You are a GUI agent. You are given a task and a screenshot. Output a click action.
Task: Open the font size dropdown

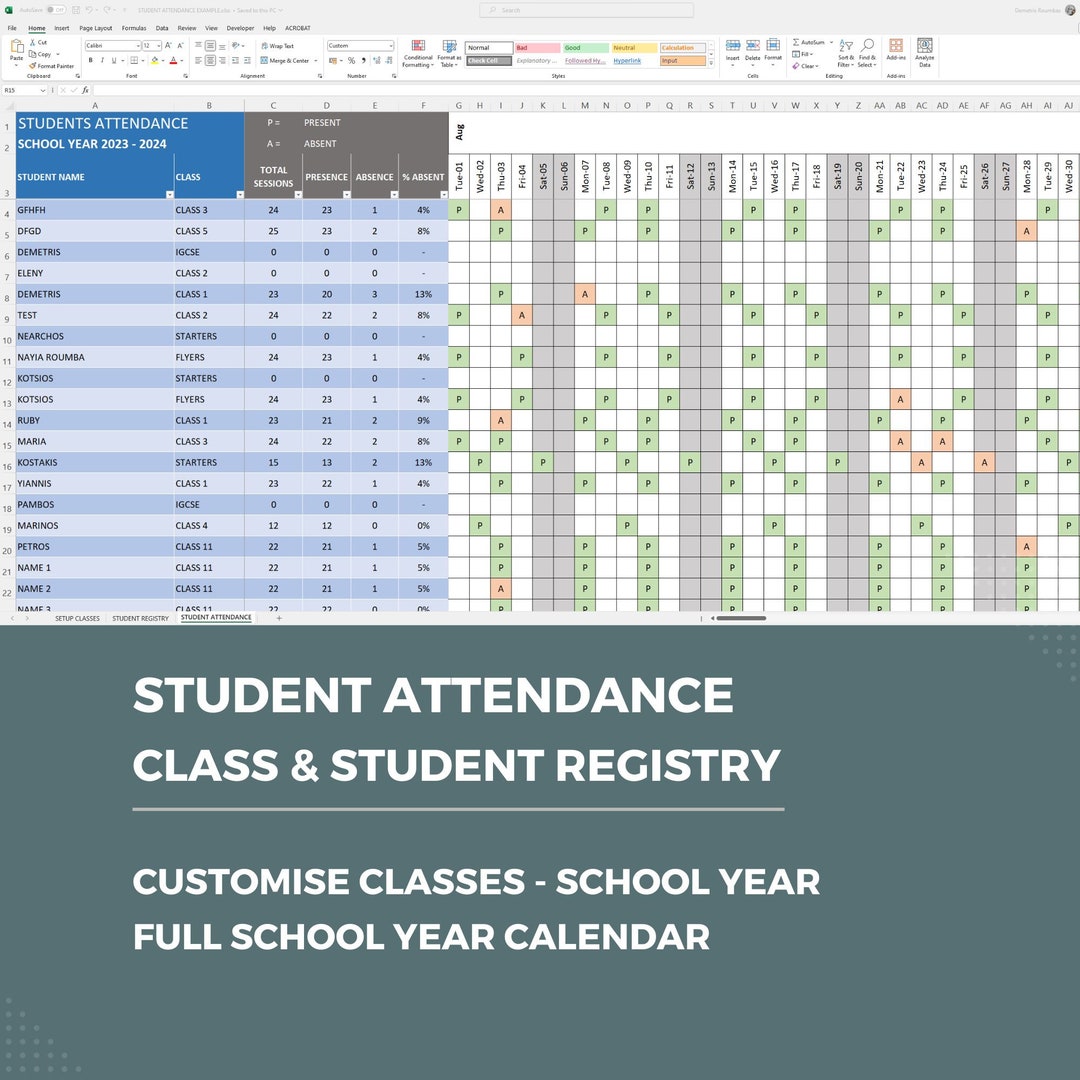158,45
